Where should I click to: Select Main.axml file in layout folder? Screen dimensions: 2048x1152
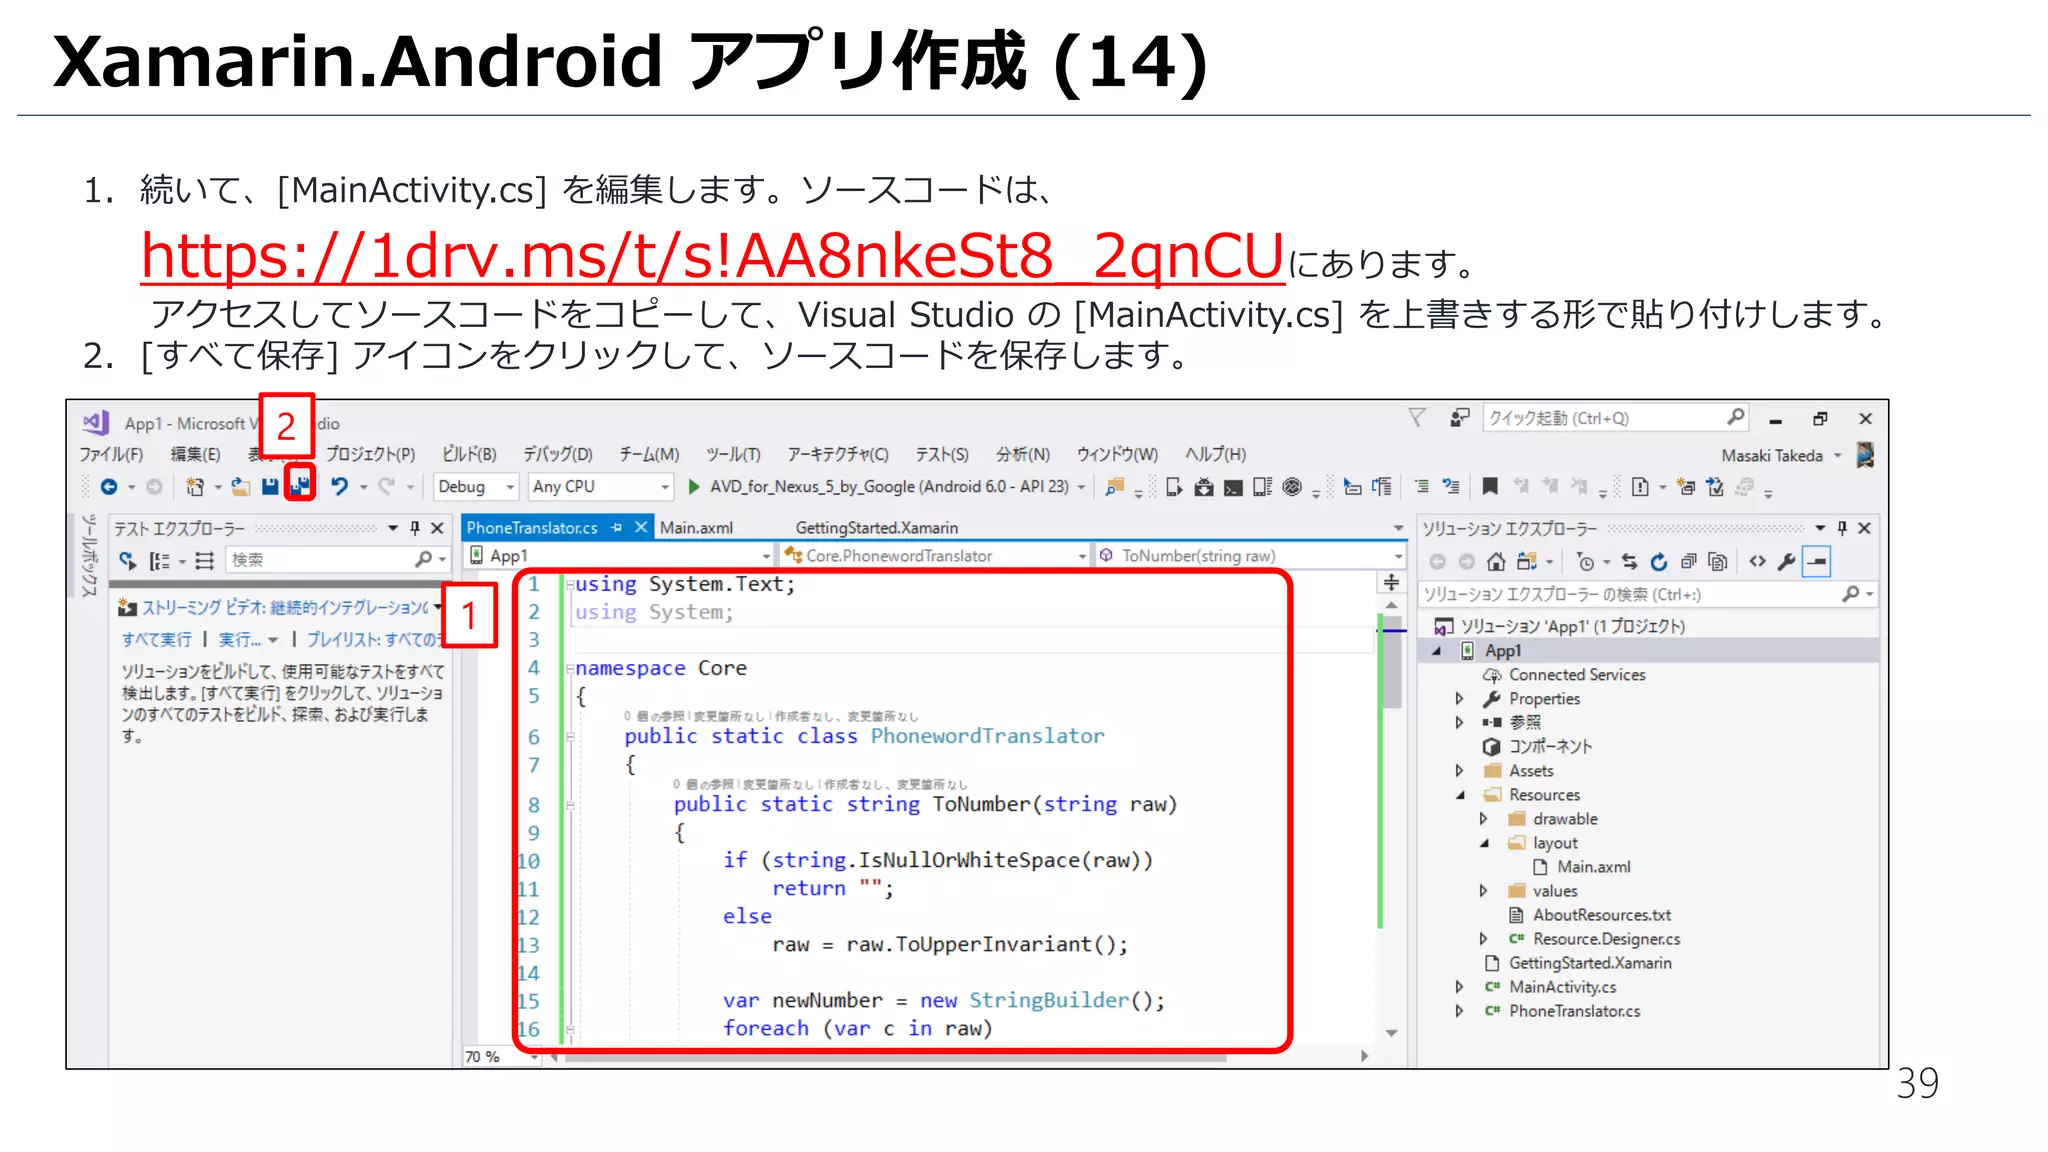[x=1593, y=867]
